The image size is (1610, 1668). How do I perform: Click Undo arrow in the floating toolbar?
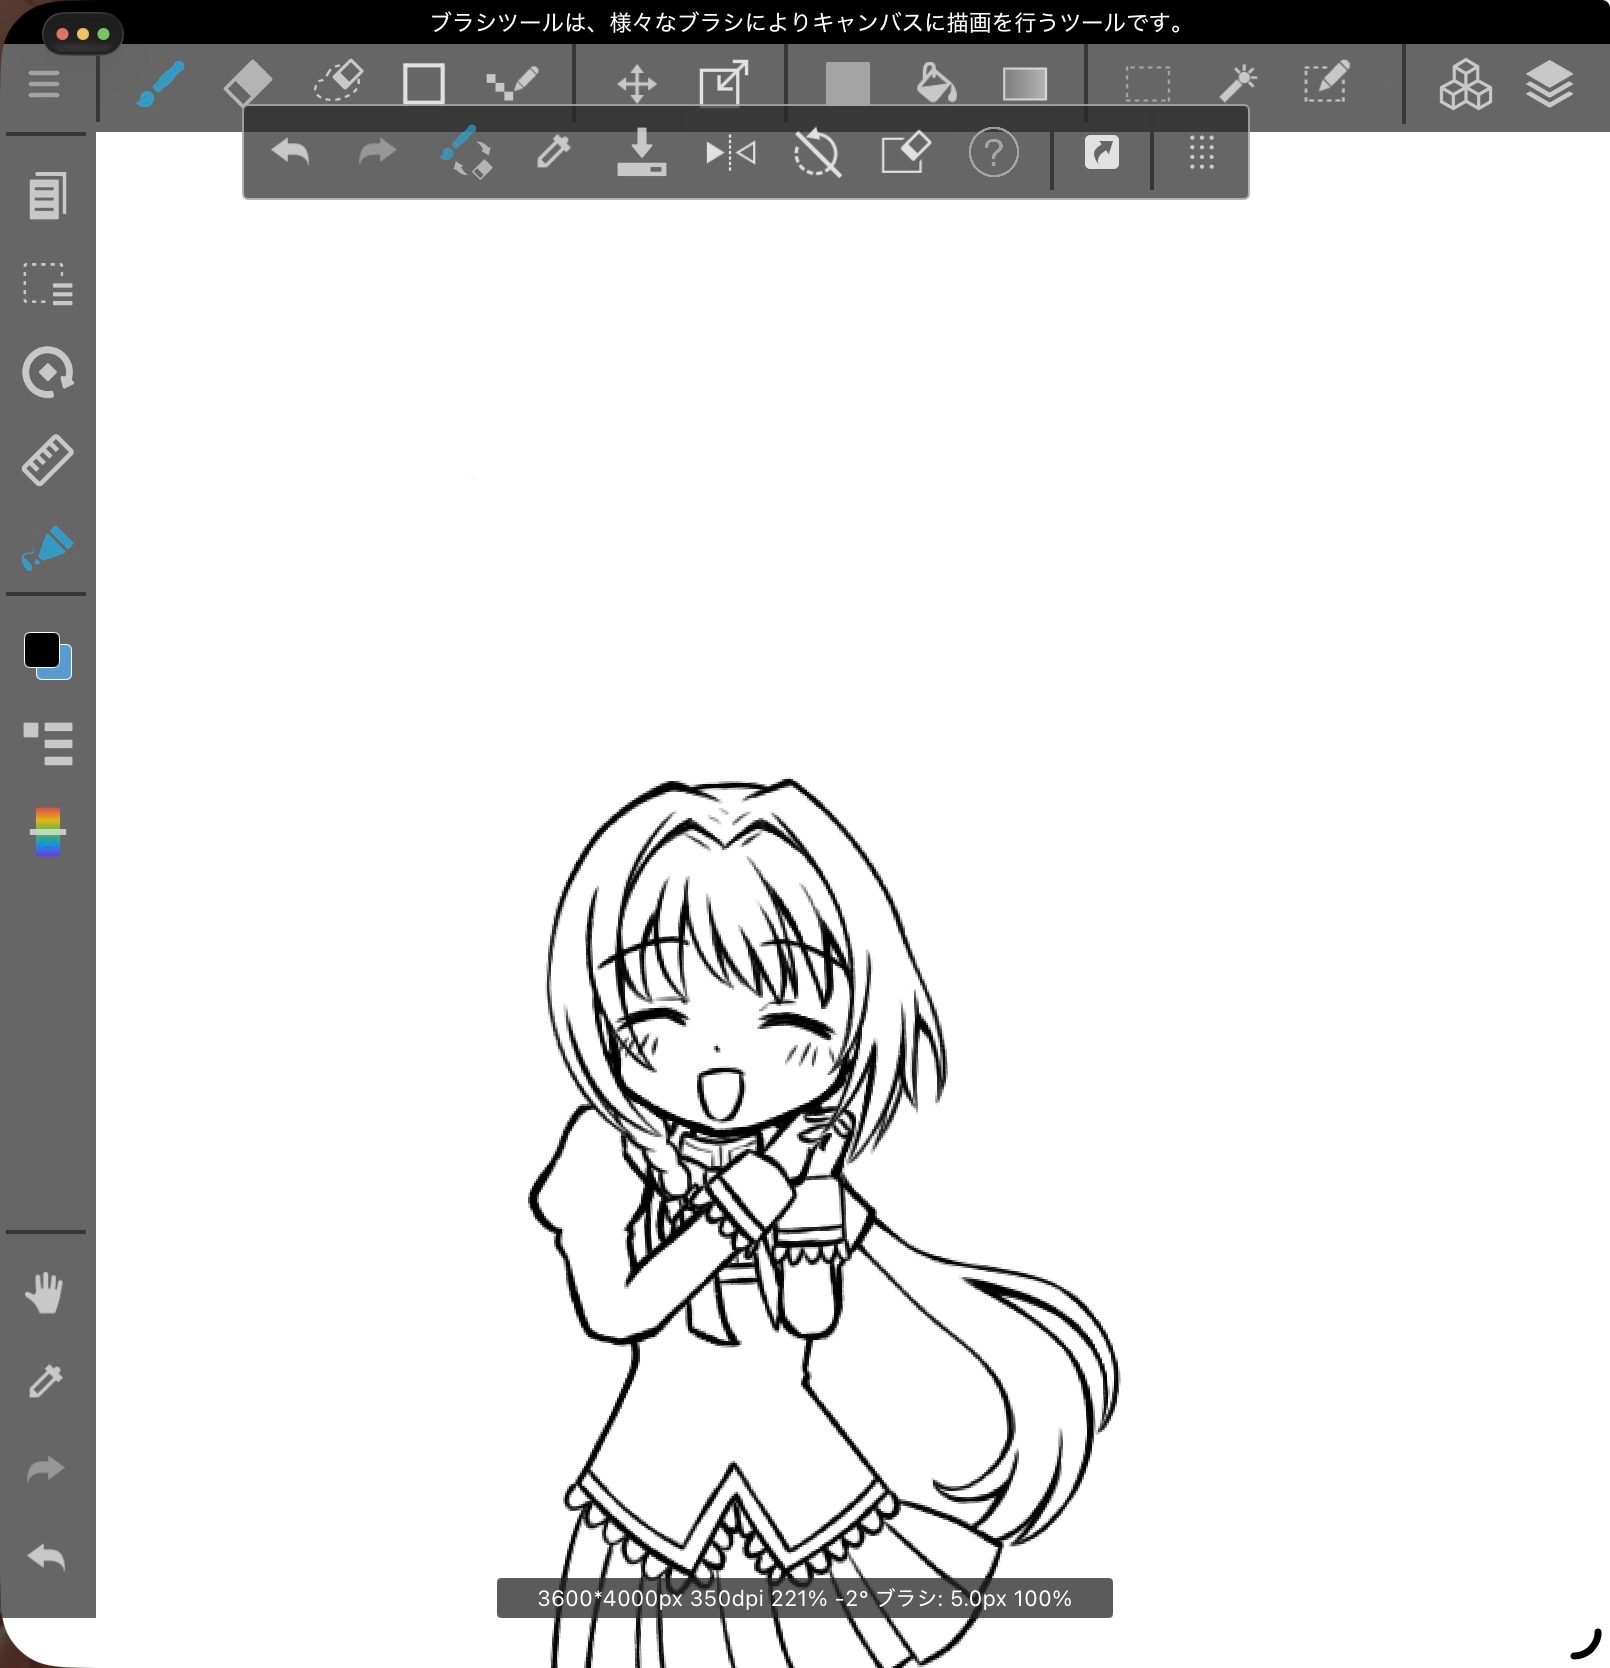pyautogui.click(x=291, y=153)
